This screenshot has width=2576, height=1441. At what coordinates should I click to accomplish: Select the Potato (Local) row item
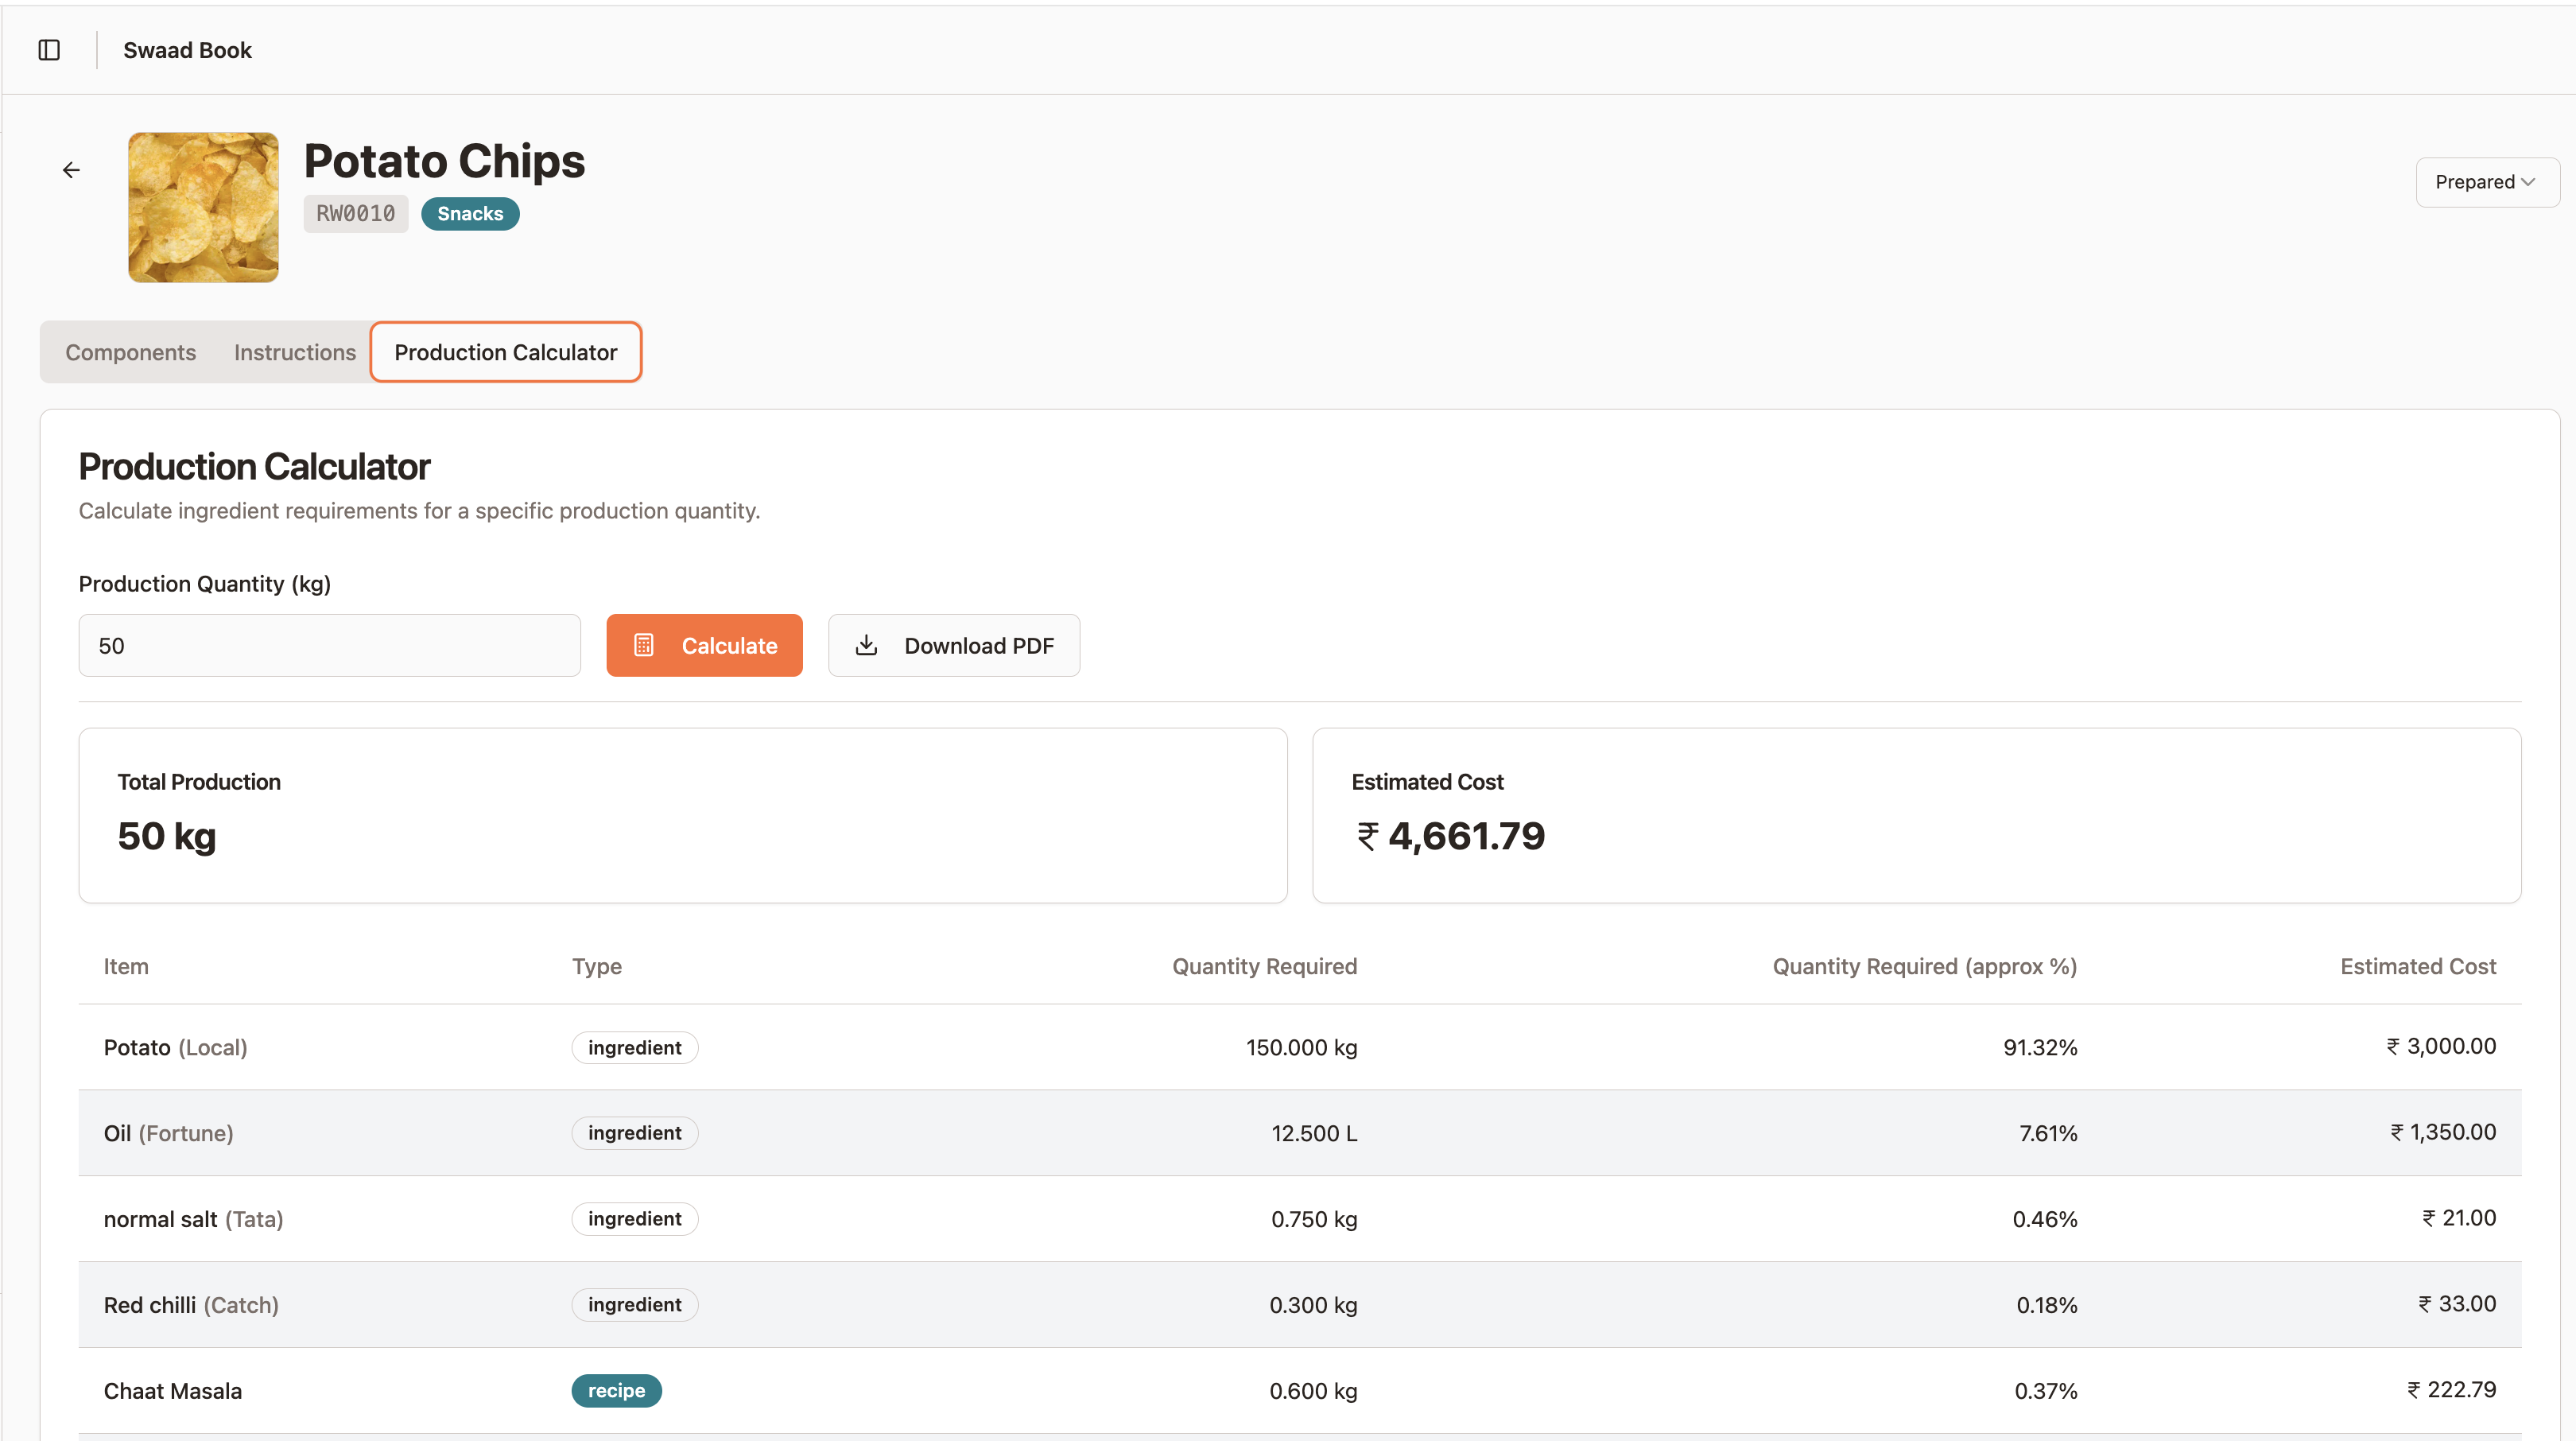[175, 1047]
